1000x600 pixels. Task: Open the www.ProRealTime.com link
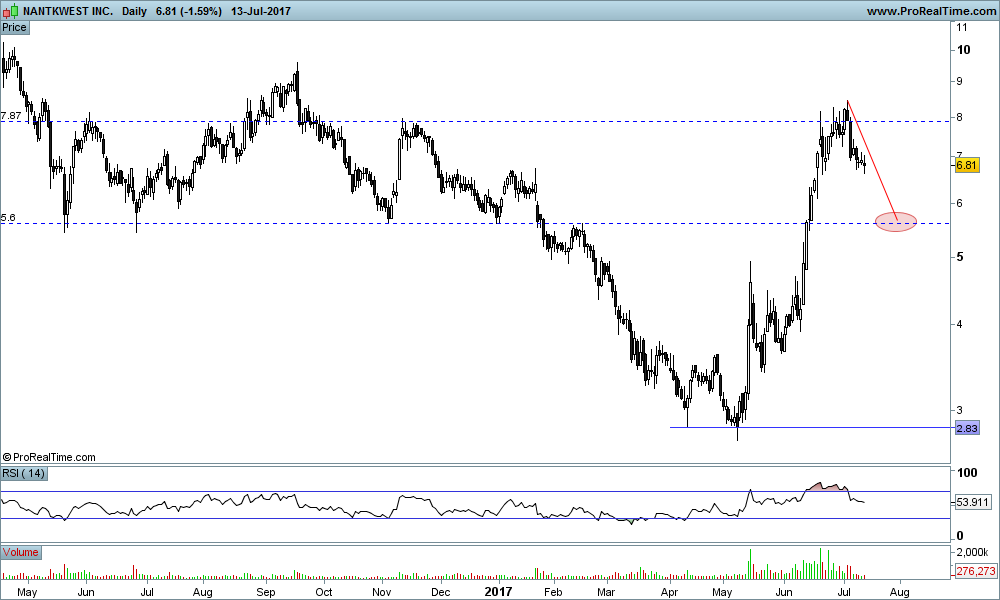point(931,11)
